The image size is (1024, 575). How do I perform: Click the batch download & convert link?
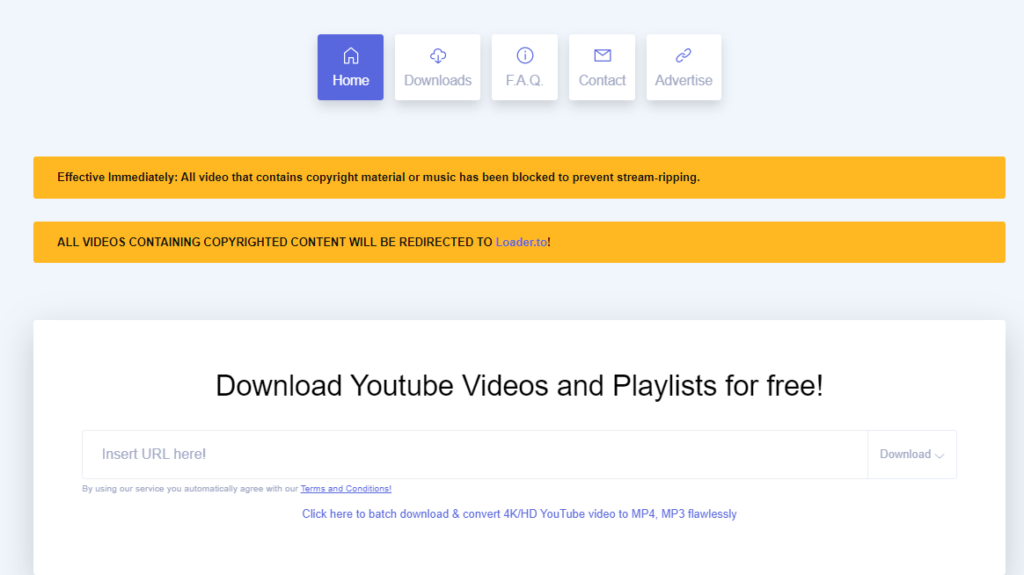(x=519, y=514)
